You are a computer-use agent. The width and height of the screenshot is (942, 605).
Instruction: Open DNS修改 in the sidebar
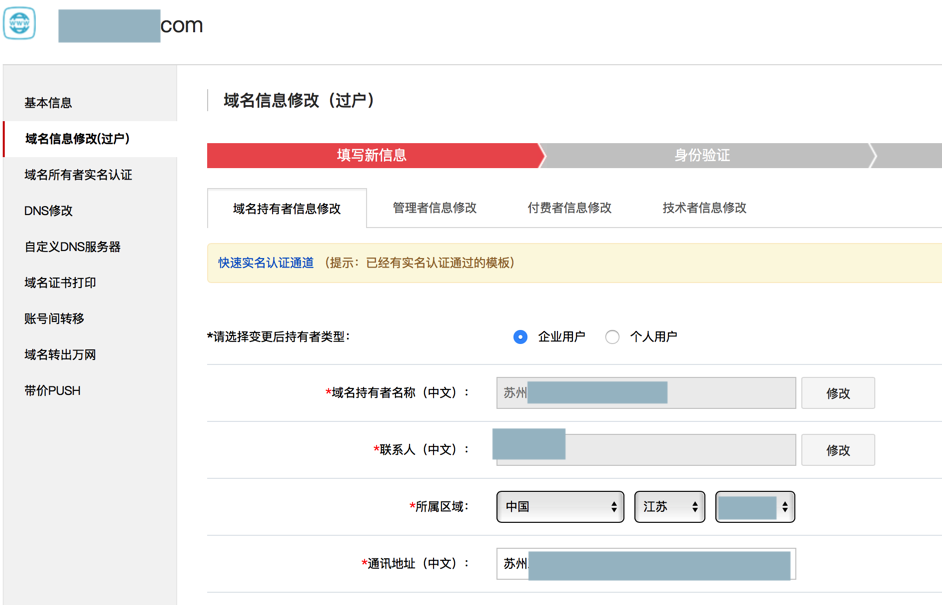point(48,211)
